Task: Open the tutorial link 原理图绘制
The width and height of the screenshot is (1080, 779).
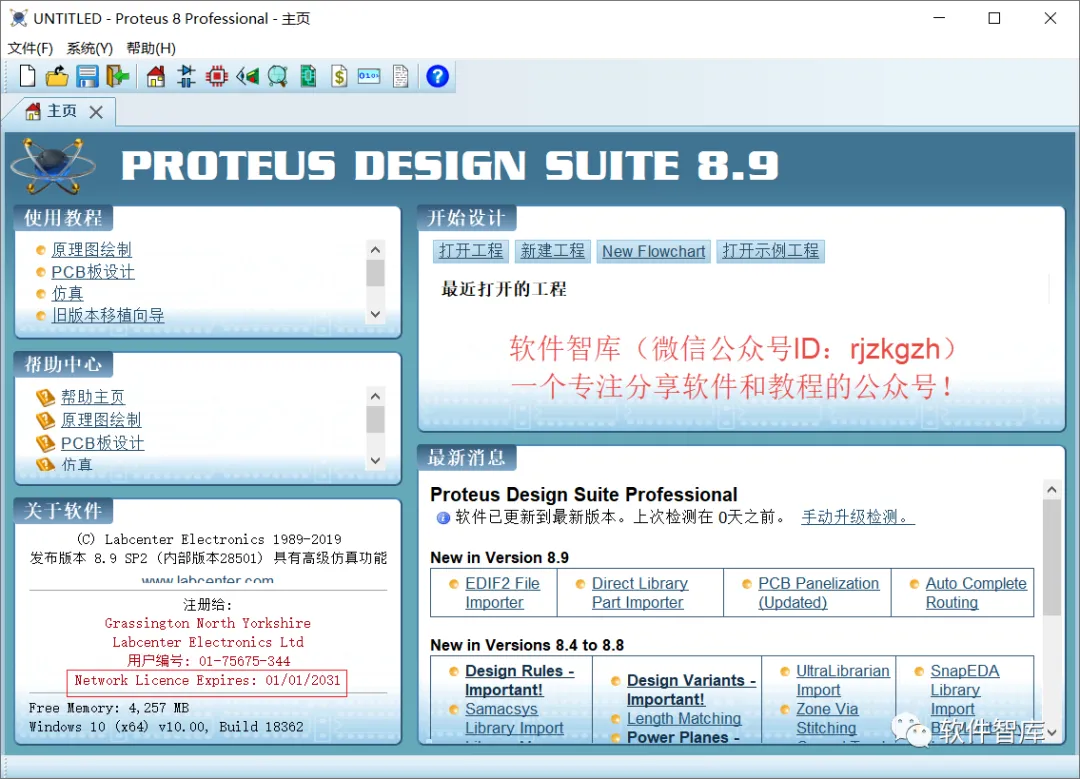Action: point(92,250)
